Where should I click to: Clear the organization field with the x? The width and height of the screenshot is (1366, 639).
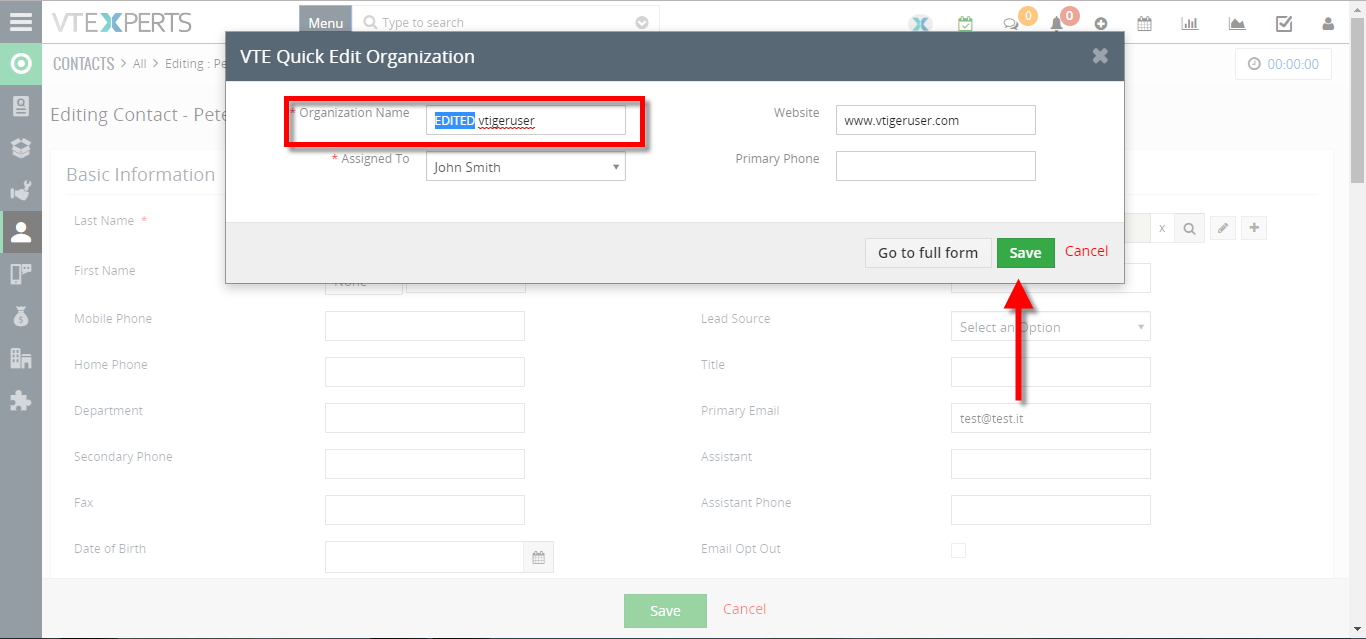click(1162, 229)
